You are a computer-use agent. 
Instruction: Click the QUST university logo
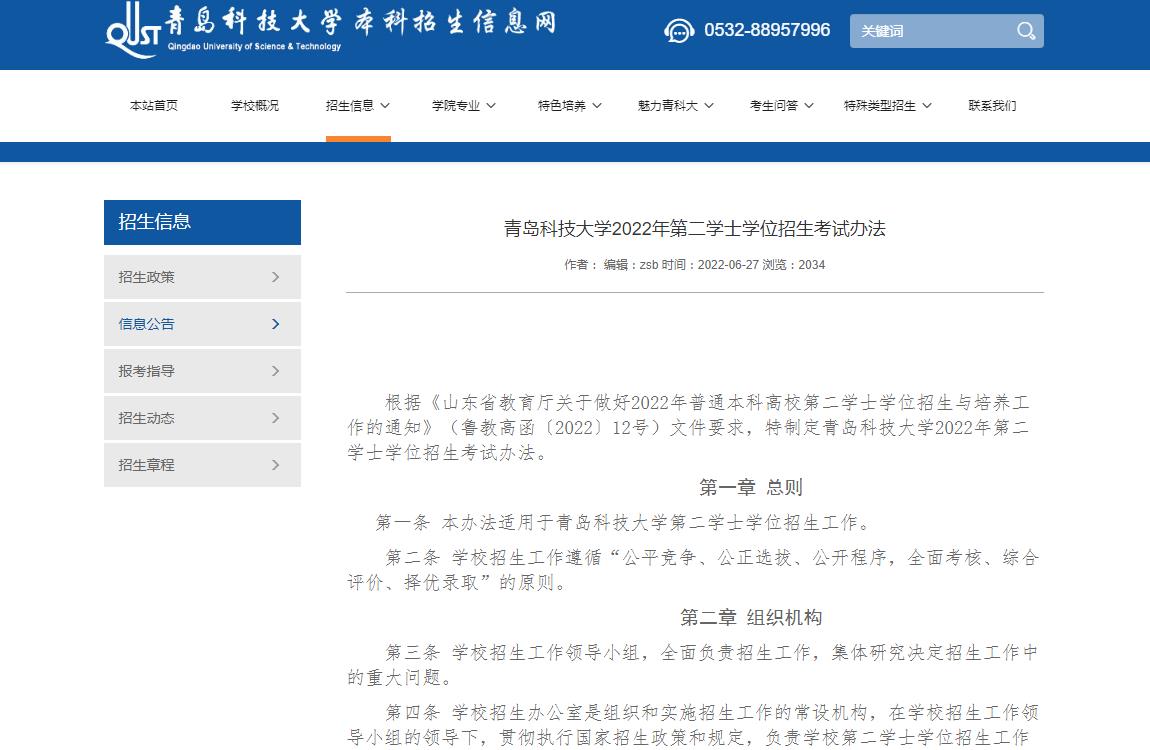(x=133, y=29)
